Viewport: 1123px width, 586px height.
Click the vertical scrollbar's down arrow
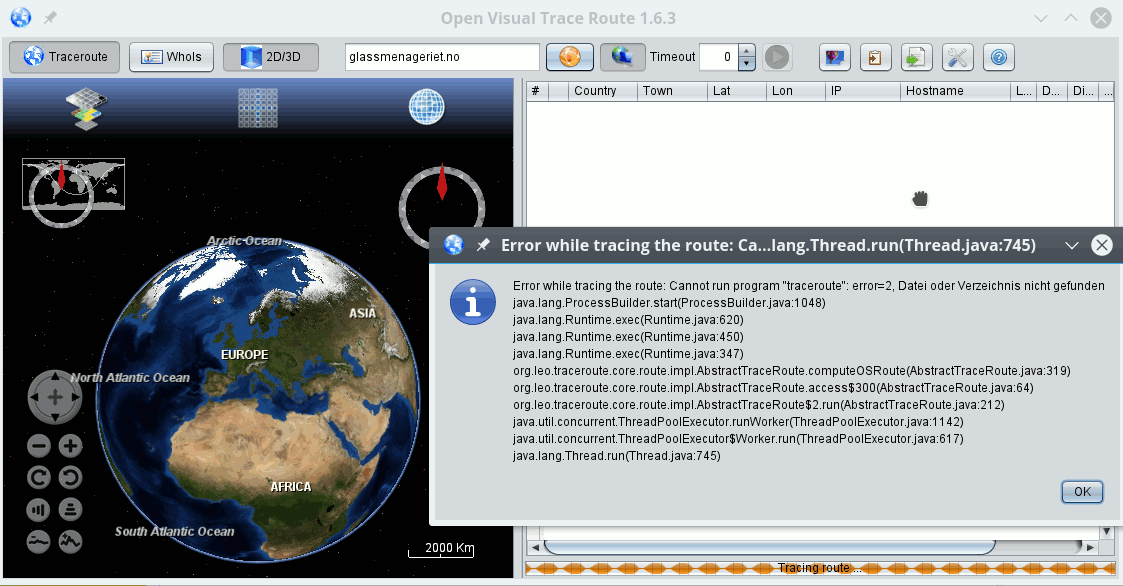[x=1107, y=532]
